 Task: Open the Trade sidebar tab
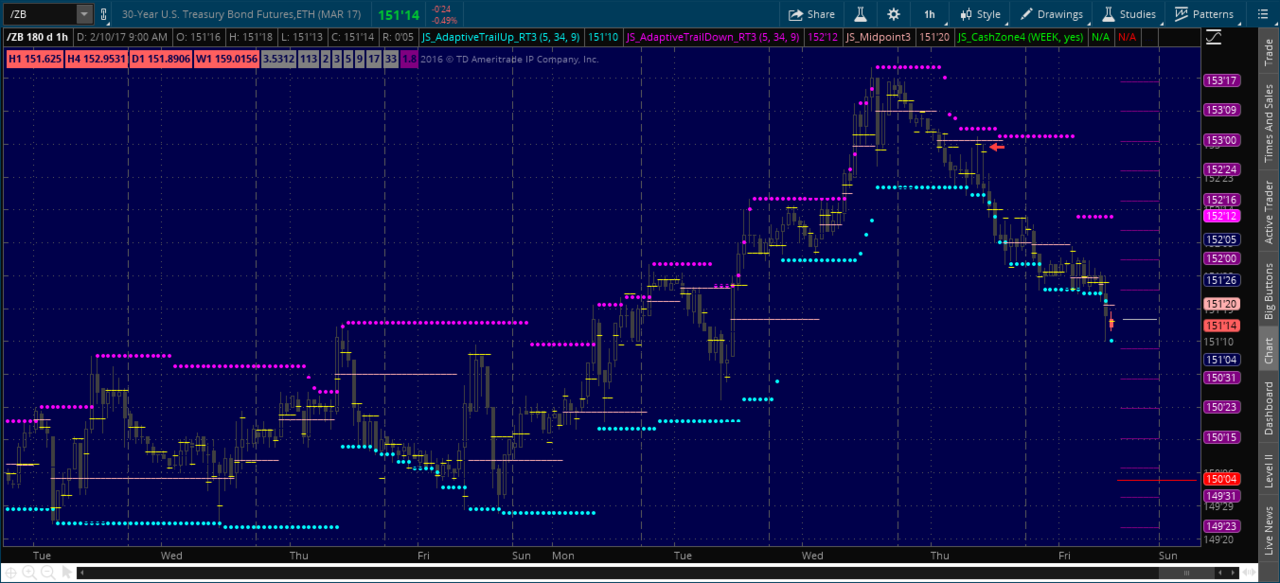click(1269, 52)
